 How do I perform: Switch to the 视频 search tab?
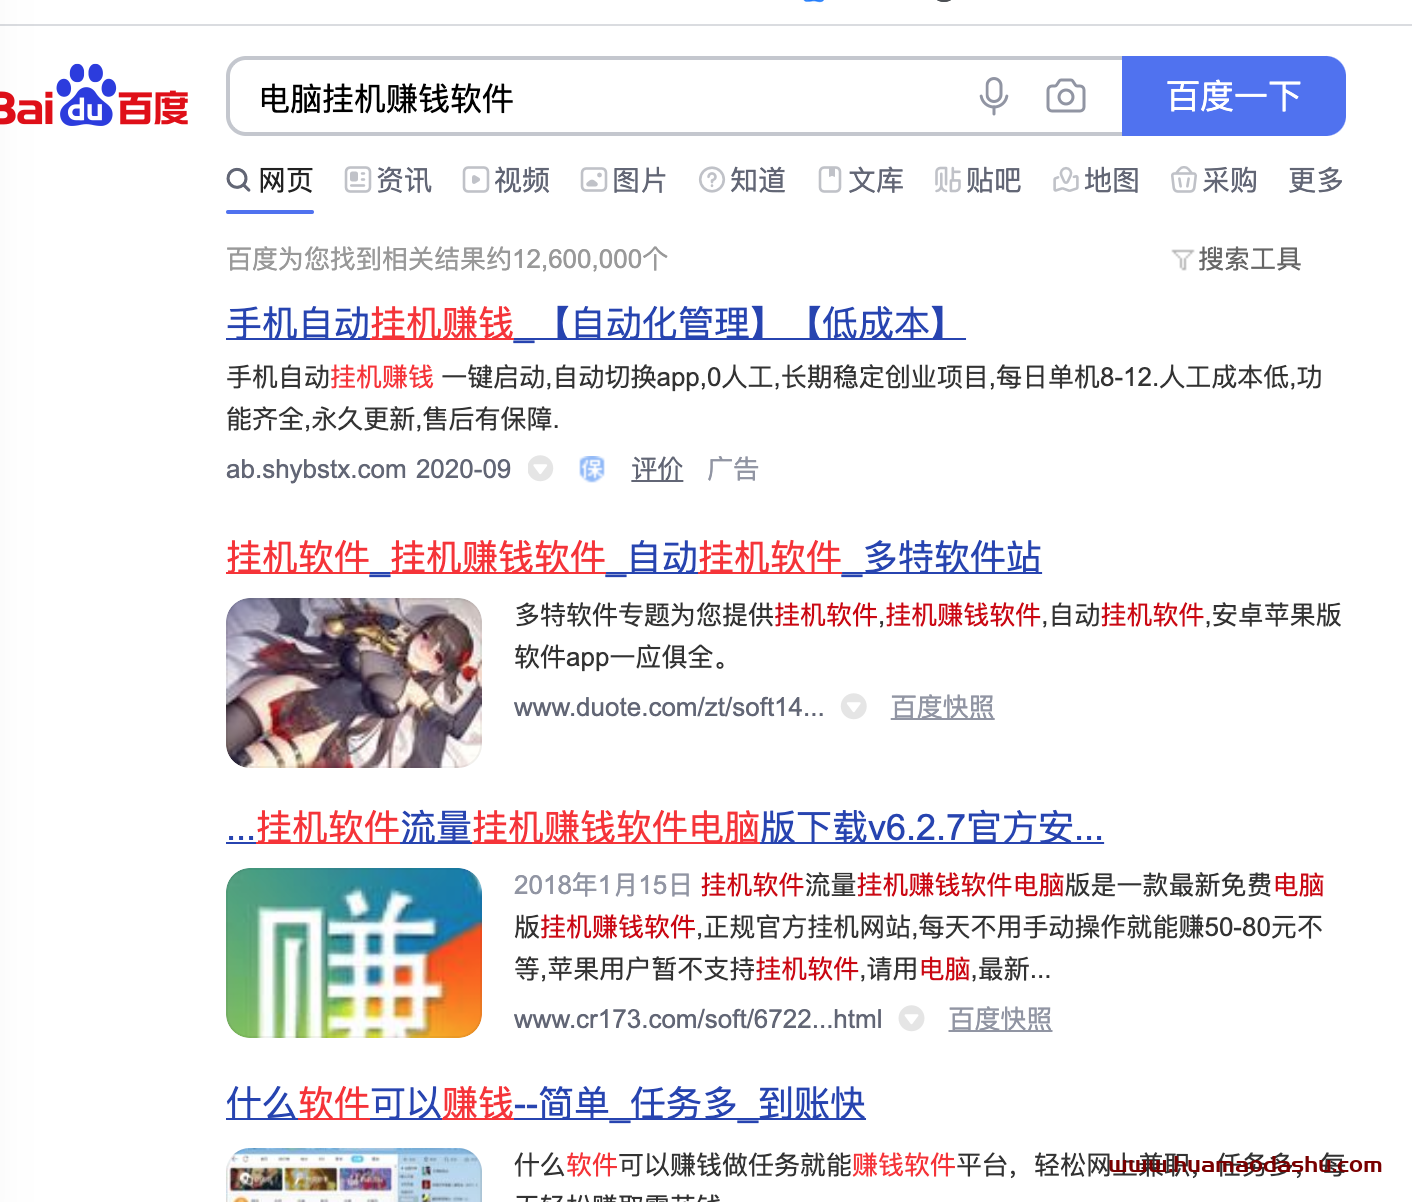[507, 180]
